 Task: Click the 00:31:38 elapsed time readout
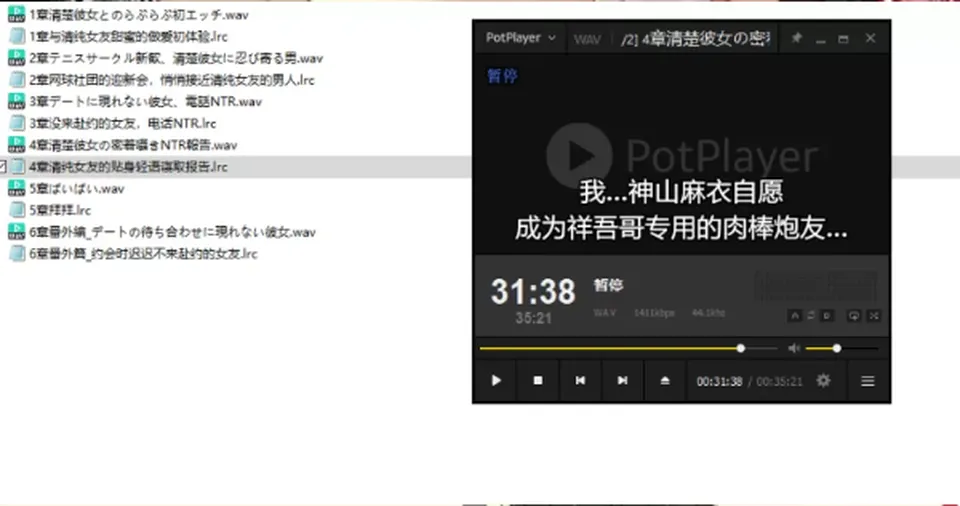(719, 382)
